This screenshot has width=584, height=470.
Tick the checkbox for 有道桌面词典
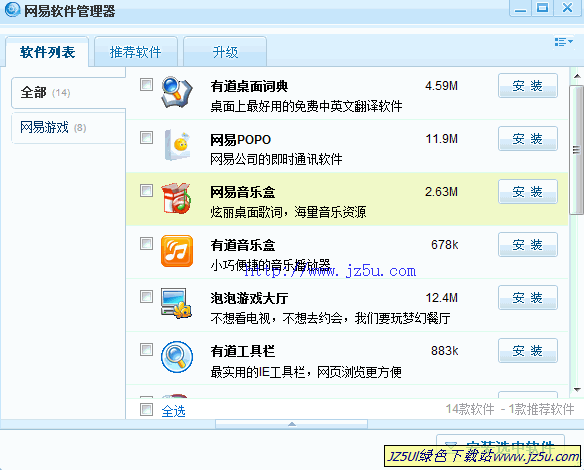(x=146, y=85)
